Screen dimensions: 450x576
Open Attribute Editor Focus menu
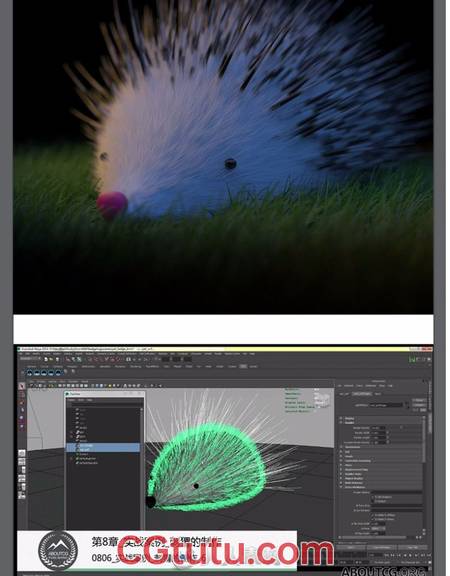point(360,386)
